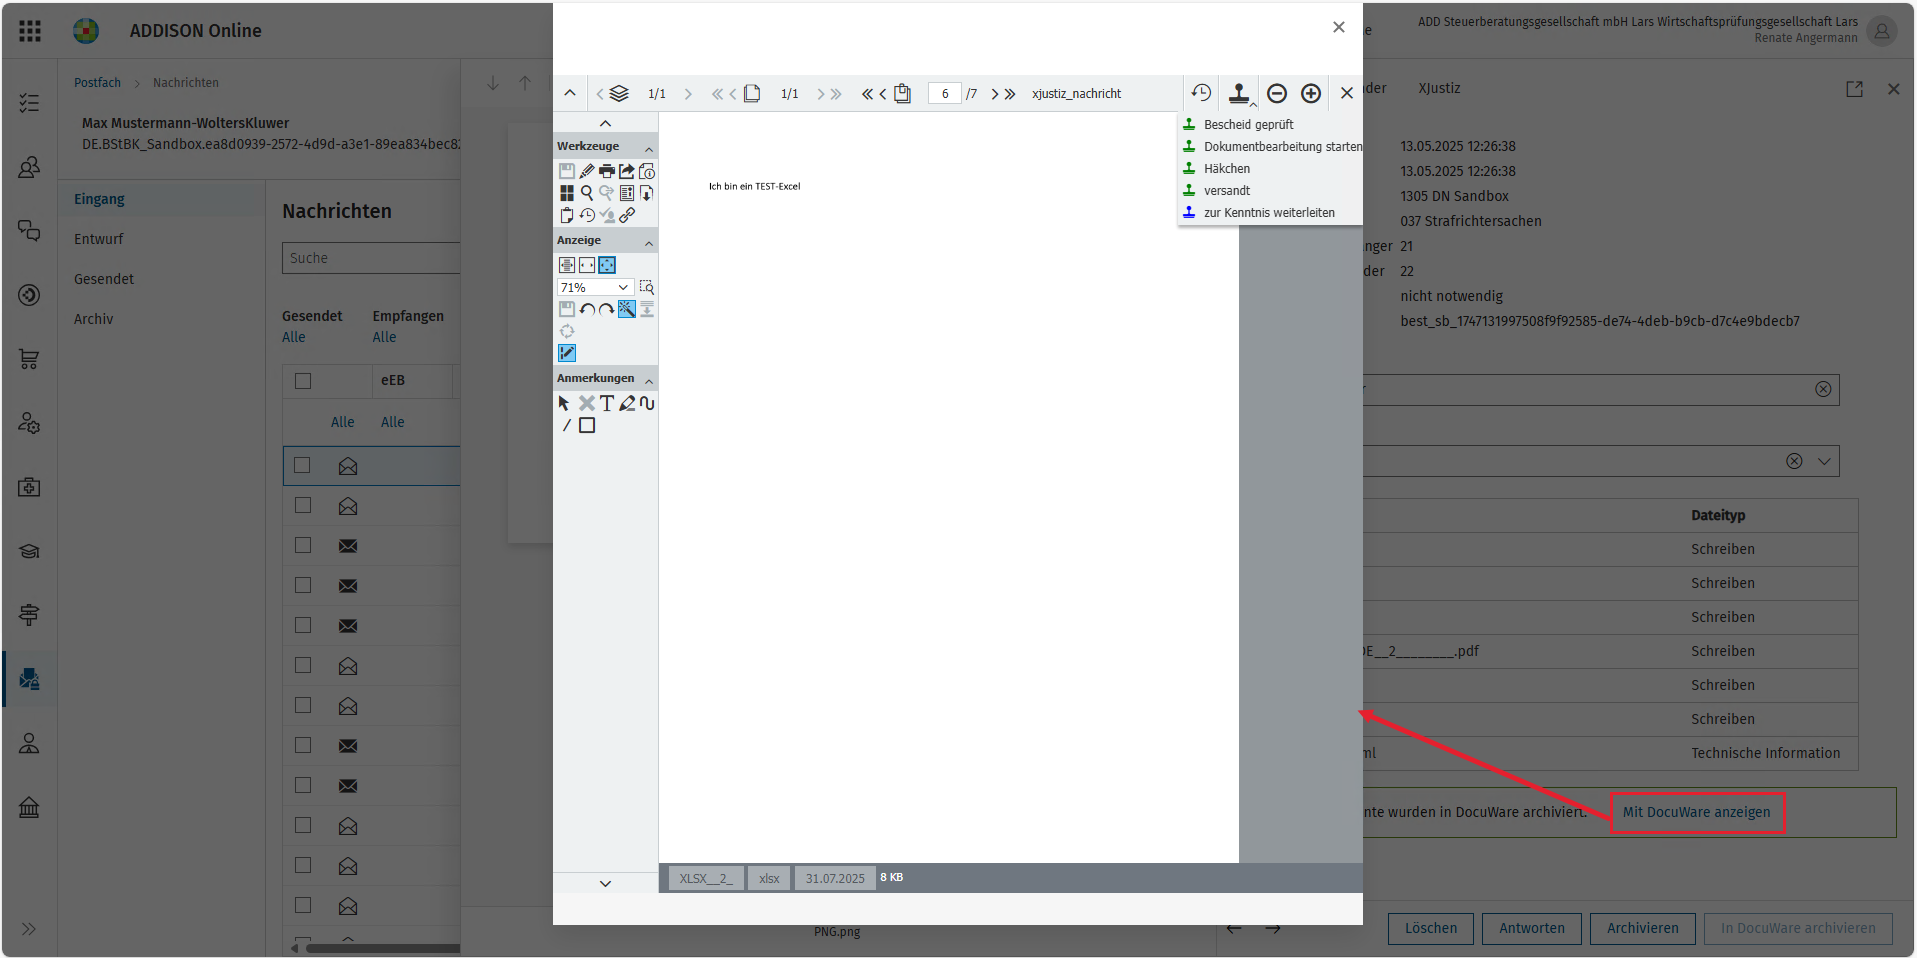Click the stamp tool icon in viewer toolbar
The height and width of the screenshot is (958, 1917).
coord(1239,93)
